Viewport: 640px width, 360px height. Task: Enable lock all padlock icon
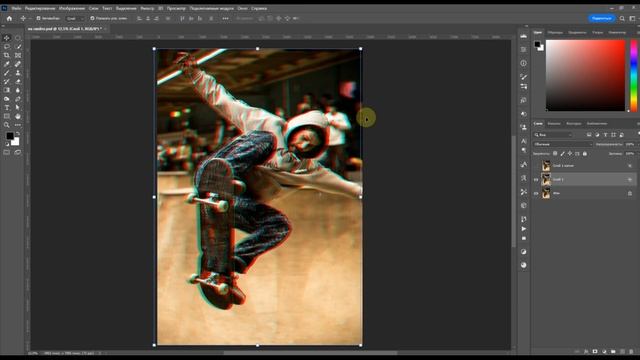pos(584,153)
